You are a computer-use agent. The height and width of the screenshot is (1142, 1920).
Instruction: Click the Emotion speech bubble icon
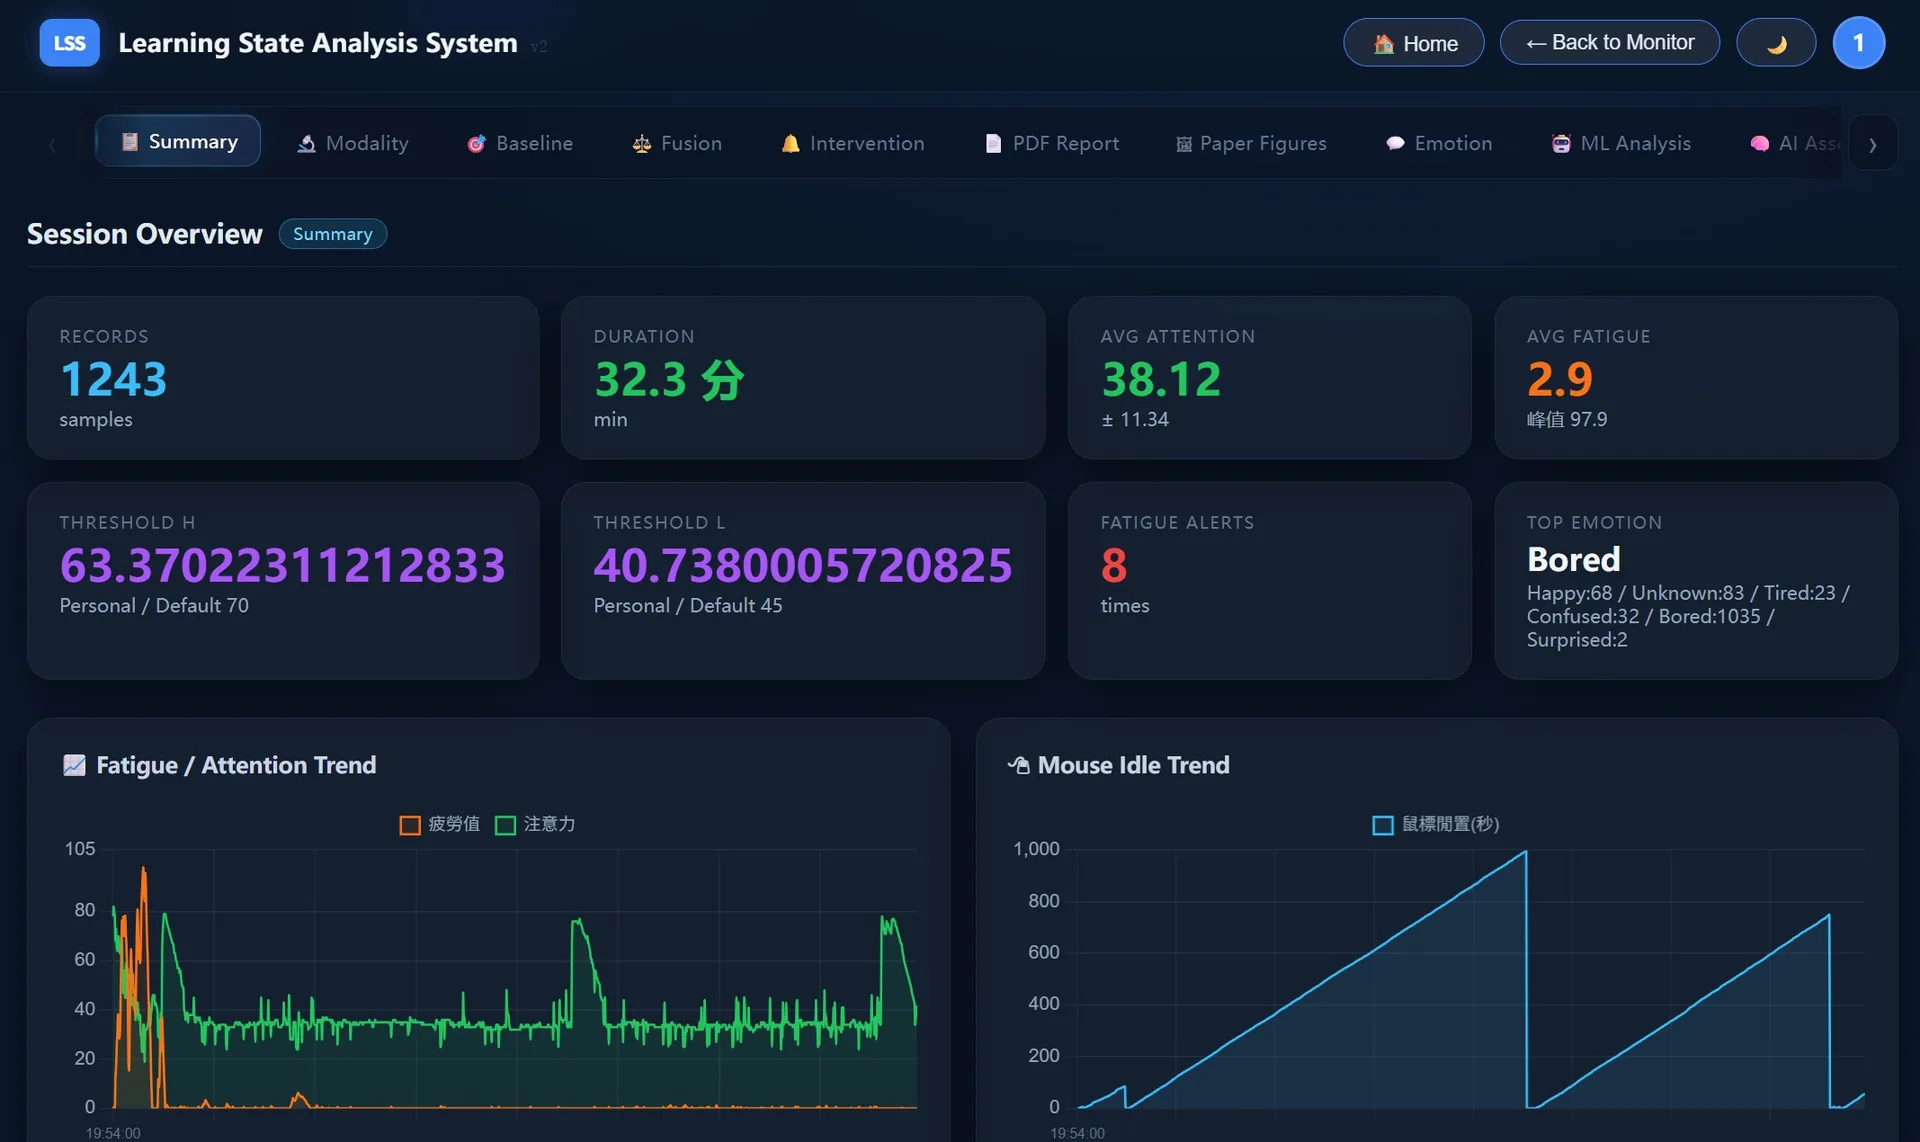[1395, 144]
